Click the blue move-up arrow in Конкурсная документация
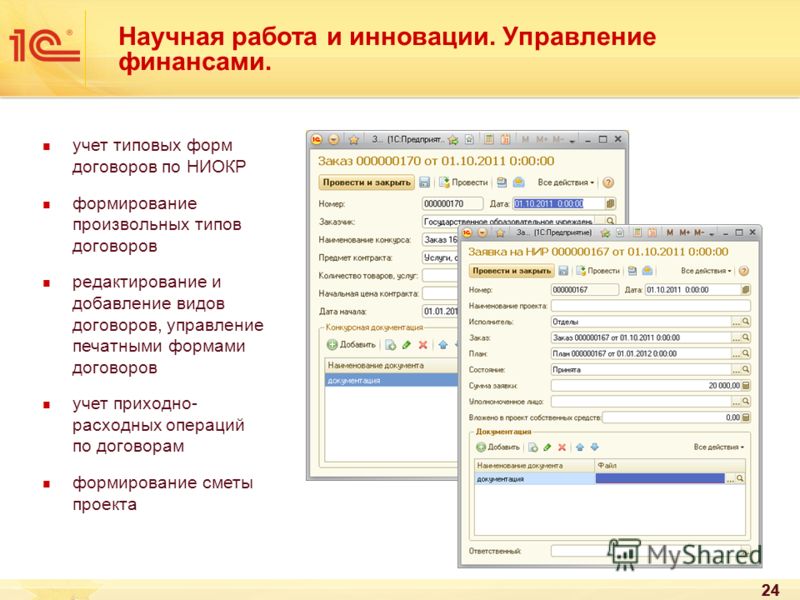The height and width of the screenshot is (600, 800). pyautogui.click(x=443, y=345)
